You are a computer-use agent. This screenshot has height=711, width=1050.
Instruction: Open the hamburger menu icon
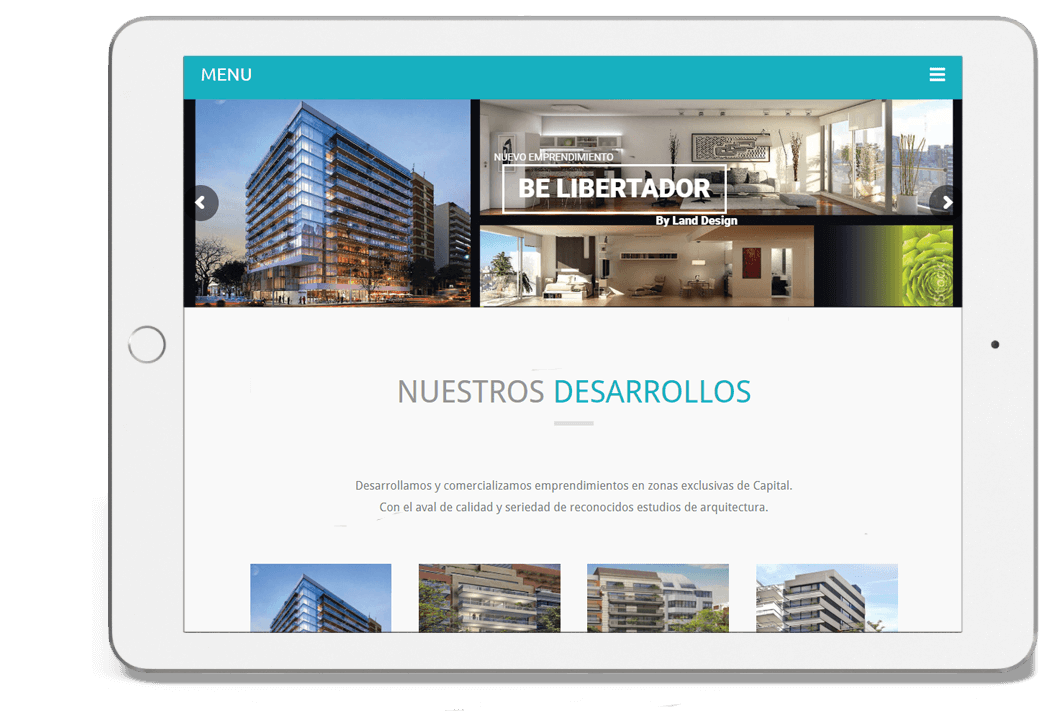point(937,74)
